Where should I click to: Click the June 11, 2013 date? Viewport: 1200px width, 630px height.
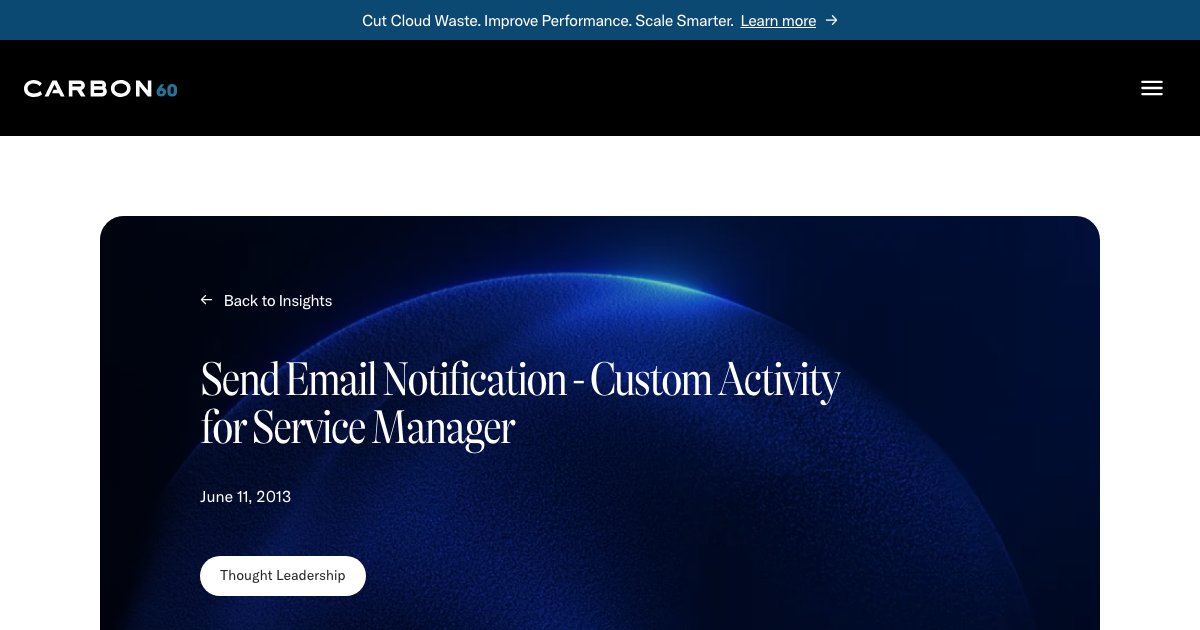tap(245, 496)
